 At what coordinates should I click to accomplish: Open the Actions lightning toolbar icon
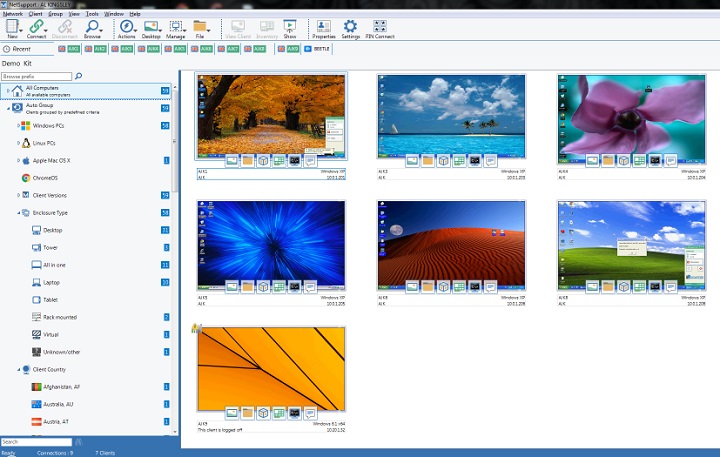tap(126, 28)
